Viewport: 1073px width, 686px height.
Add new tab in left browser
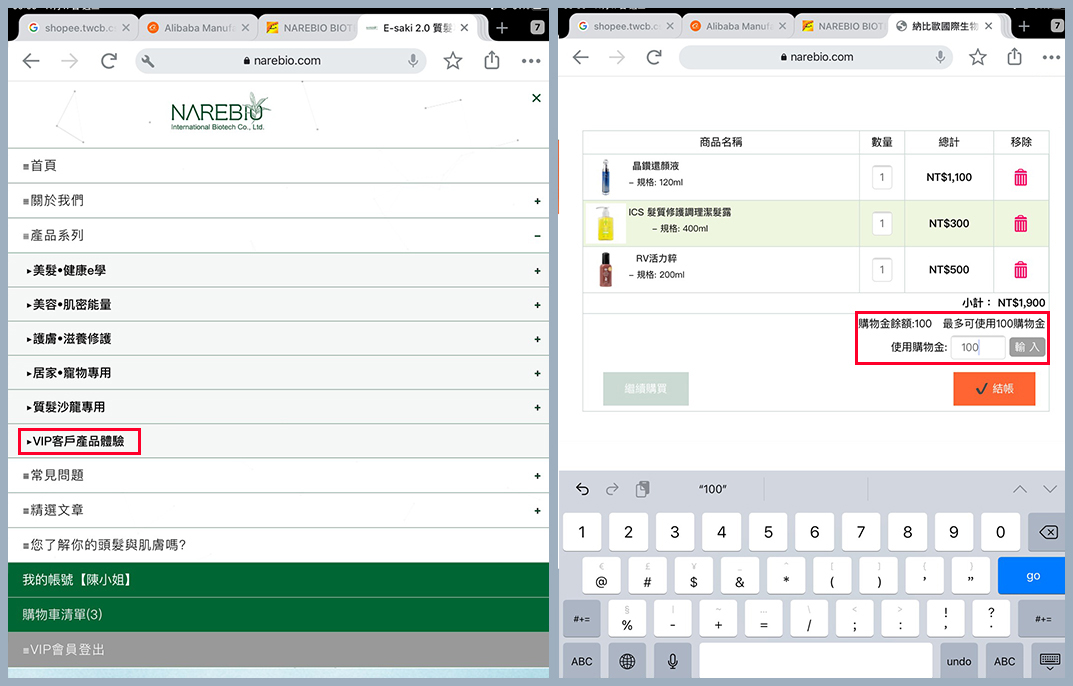(x=502, y=28)
